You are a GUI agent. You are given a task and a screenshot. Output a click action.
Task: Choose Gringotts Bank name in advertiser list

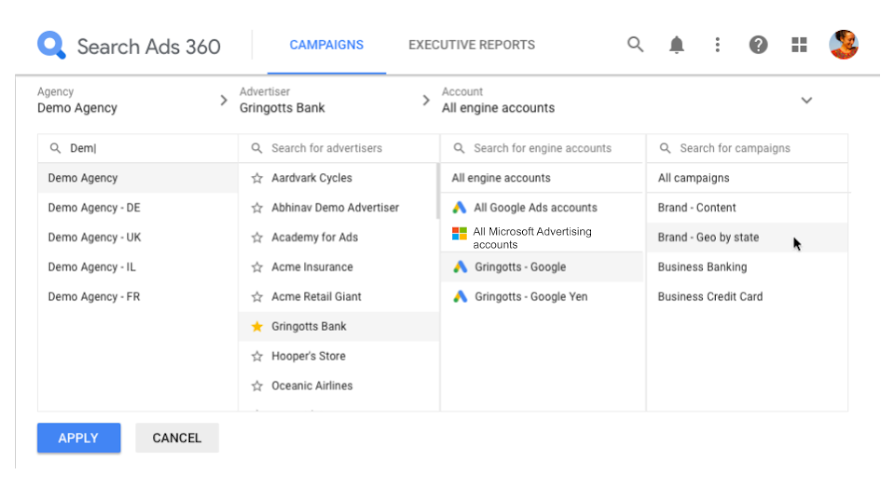point(309,327)
